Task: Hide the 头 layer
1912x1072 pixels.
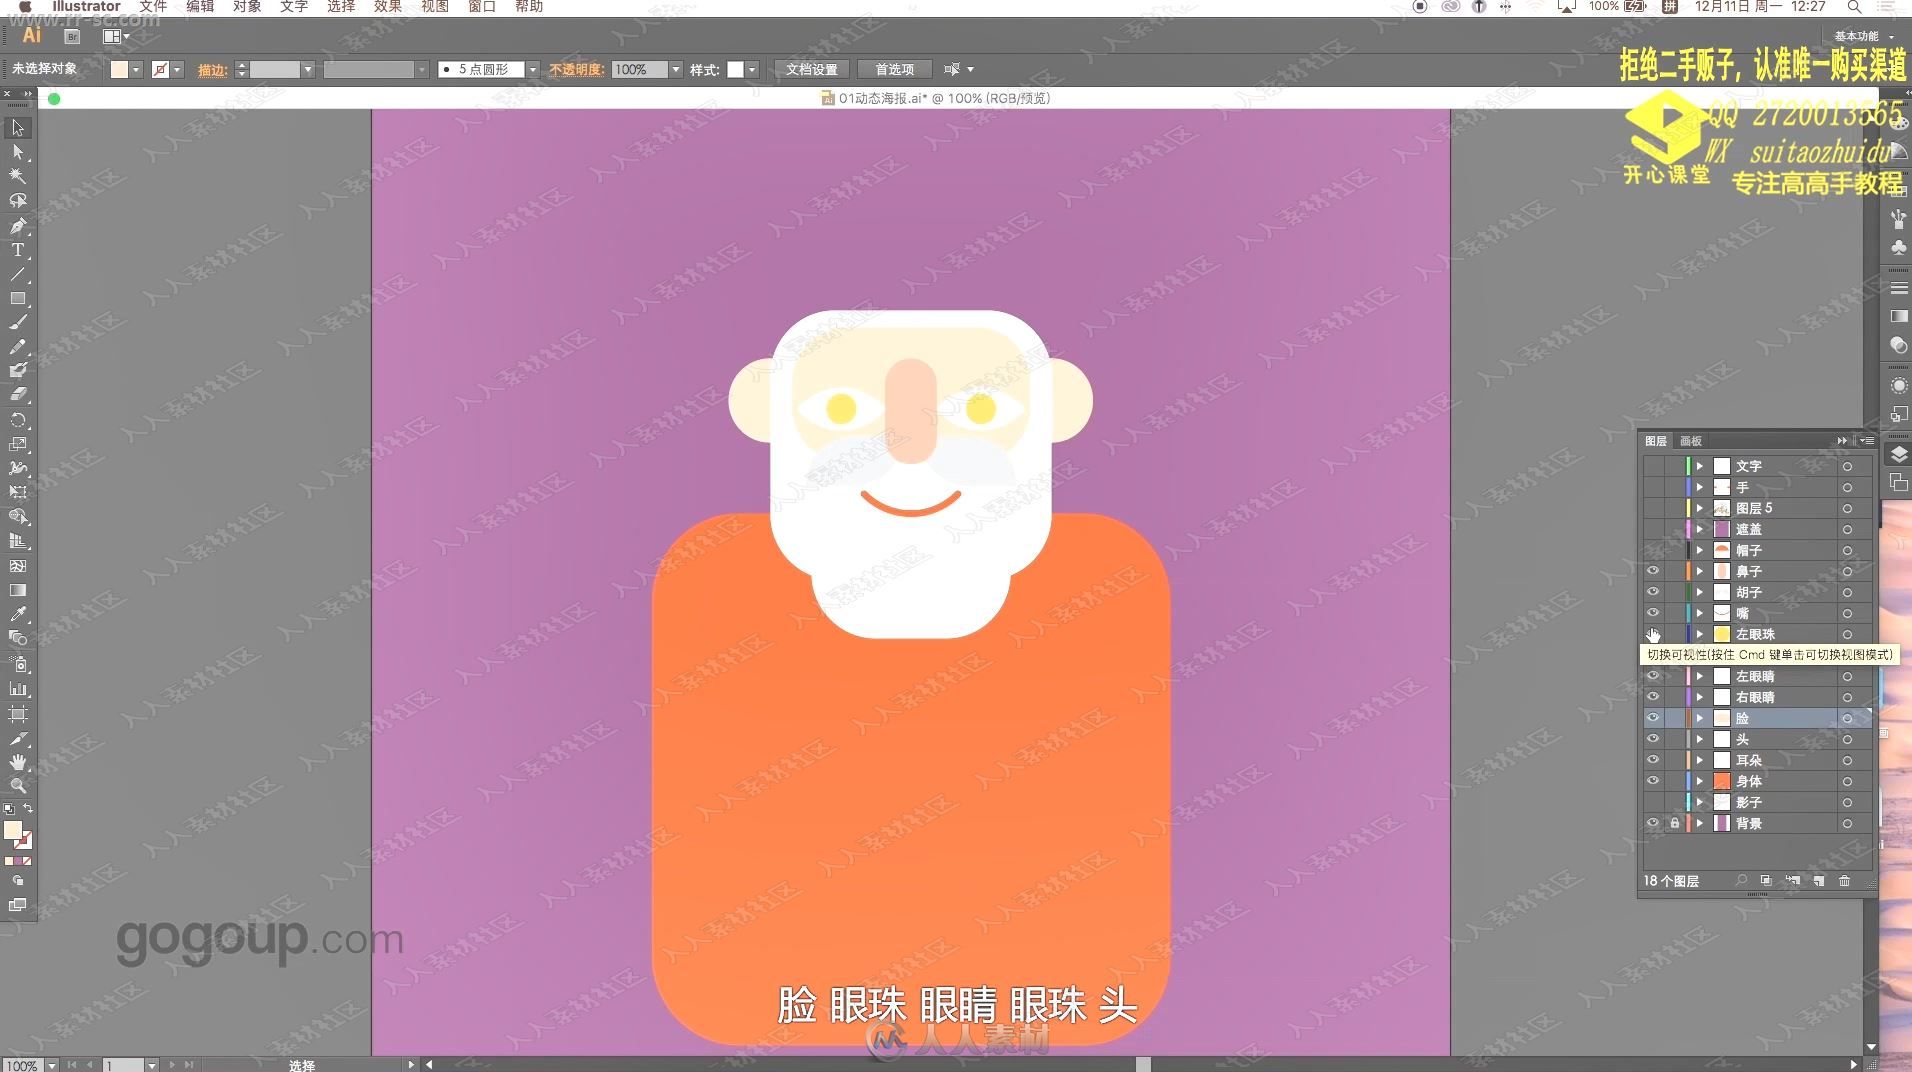Action: pyautogui.click(x=1653, y=739)
